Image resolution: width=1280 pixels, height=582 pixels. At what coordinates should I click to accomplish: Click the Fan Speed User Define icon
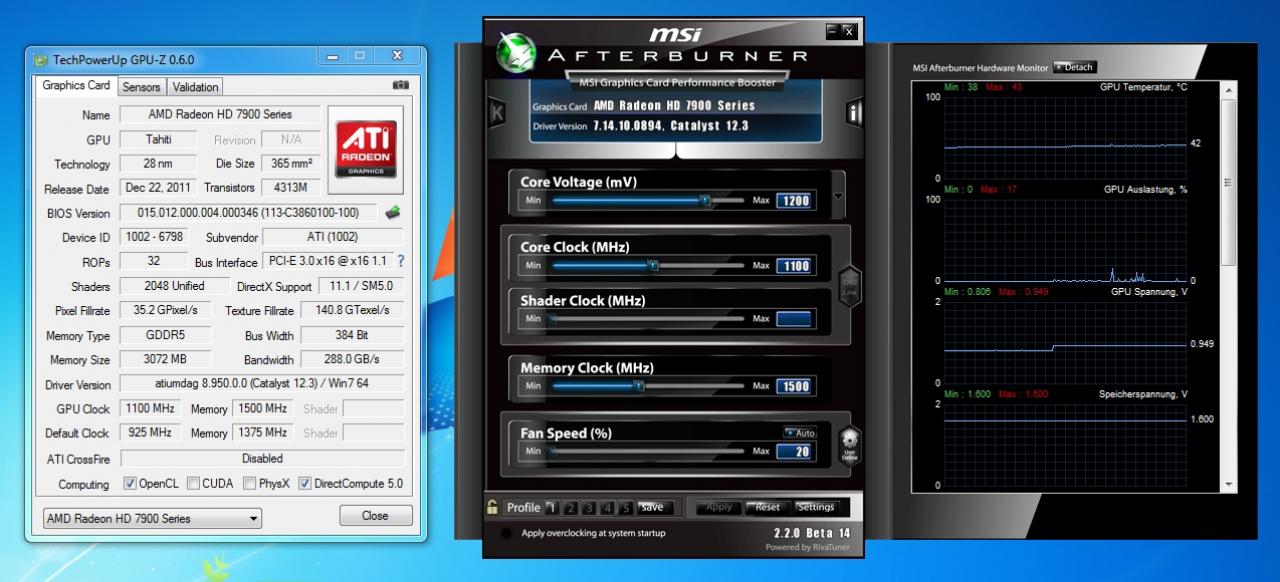849,444
